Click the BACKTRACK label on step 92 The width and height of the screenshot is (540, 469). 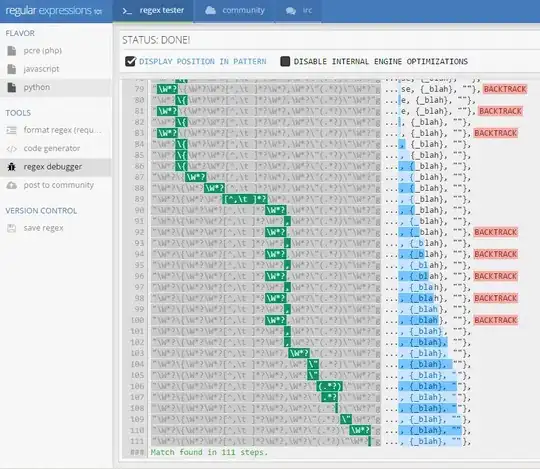(x=496, y=232)
